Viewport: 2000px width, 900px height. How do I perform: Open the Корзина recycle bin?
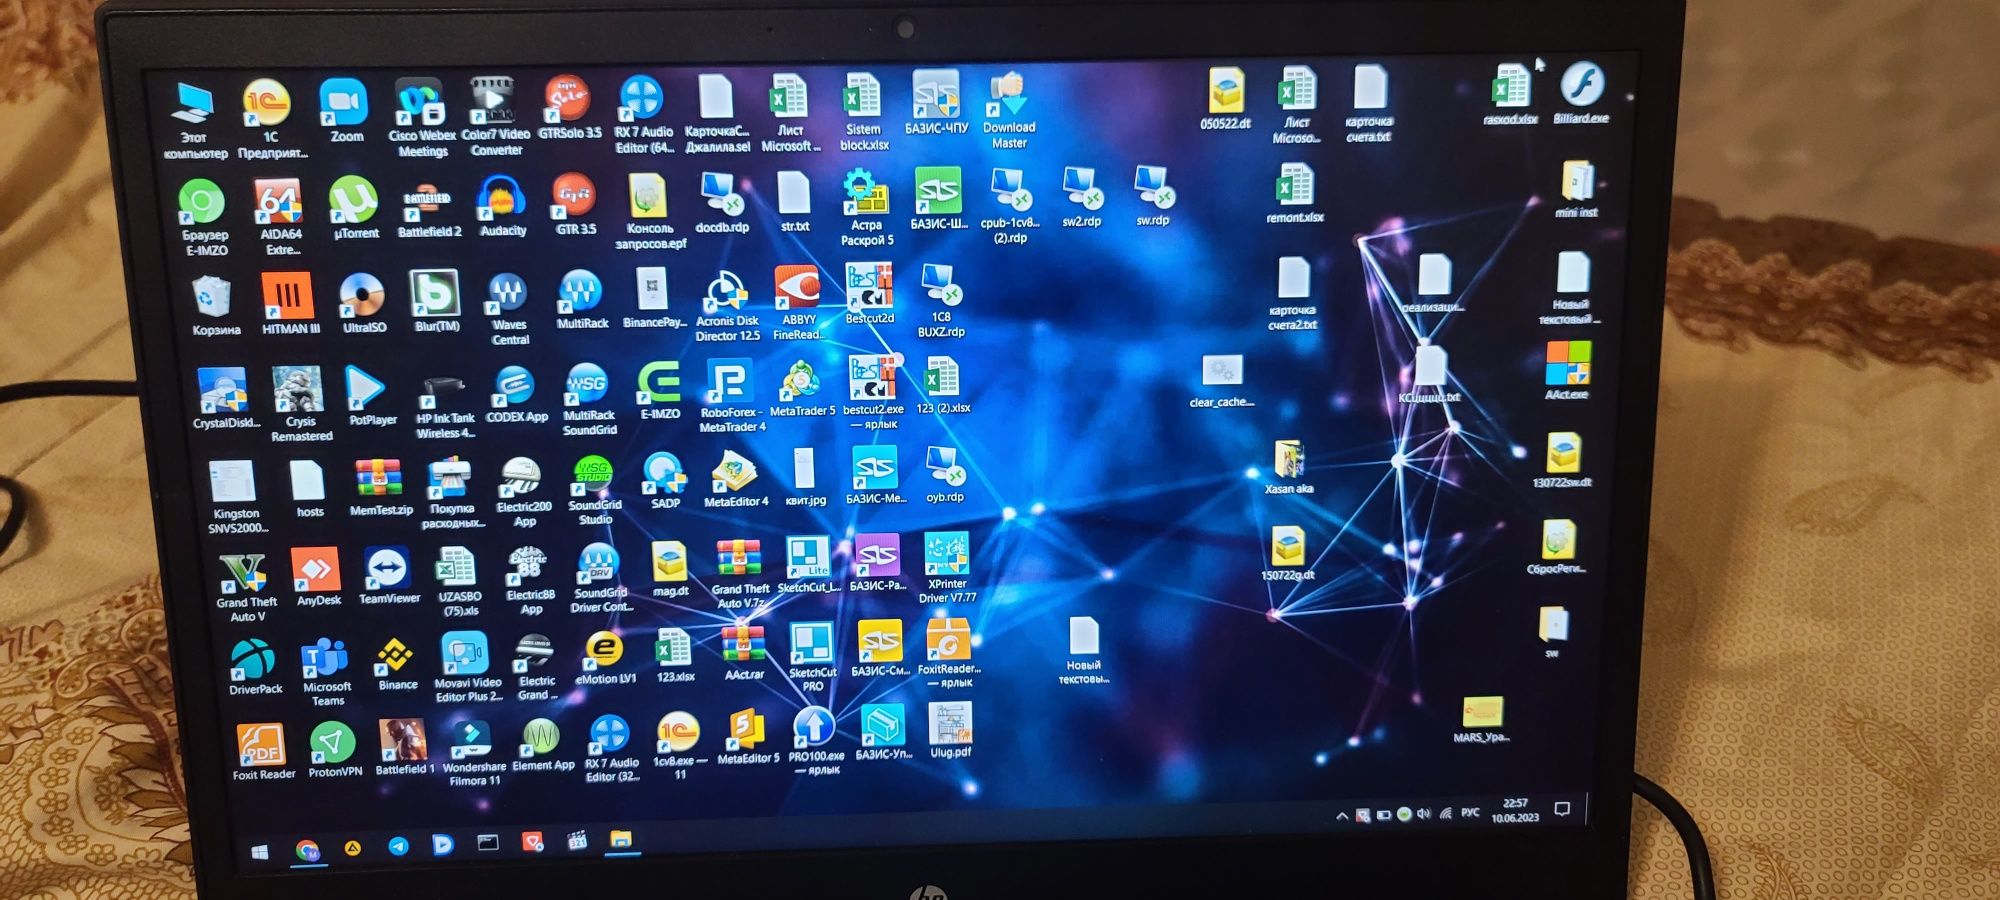pyautogui.click(x=214, y=306)
